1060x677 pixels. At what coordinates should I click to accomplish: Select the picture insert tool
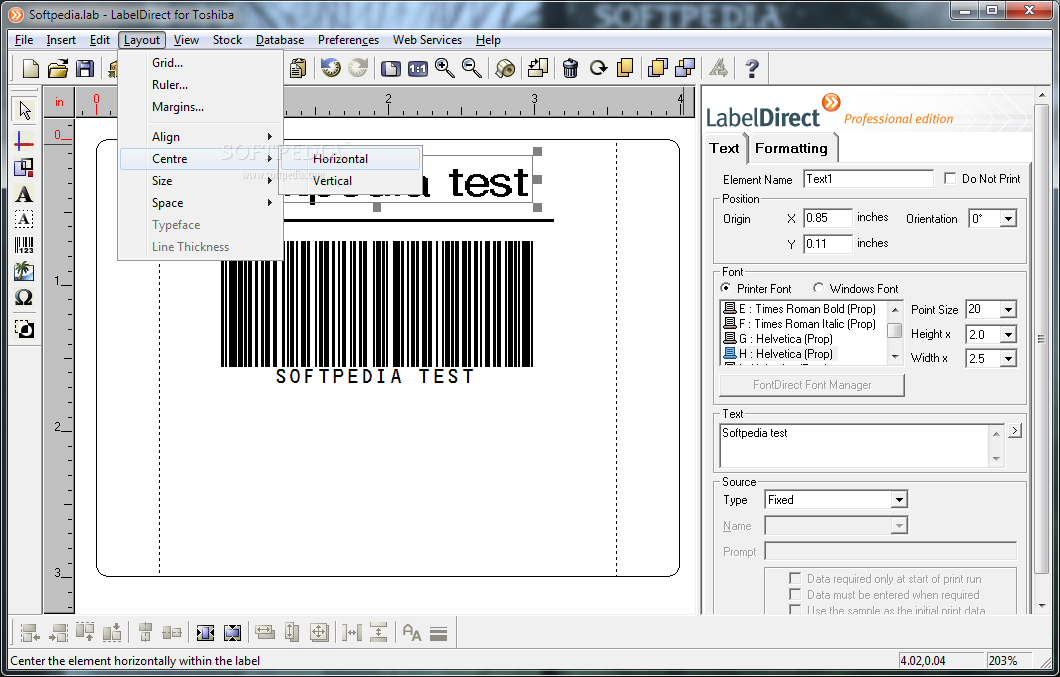point(24,271)
